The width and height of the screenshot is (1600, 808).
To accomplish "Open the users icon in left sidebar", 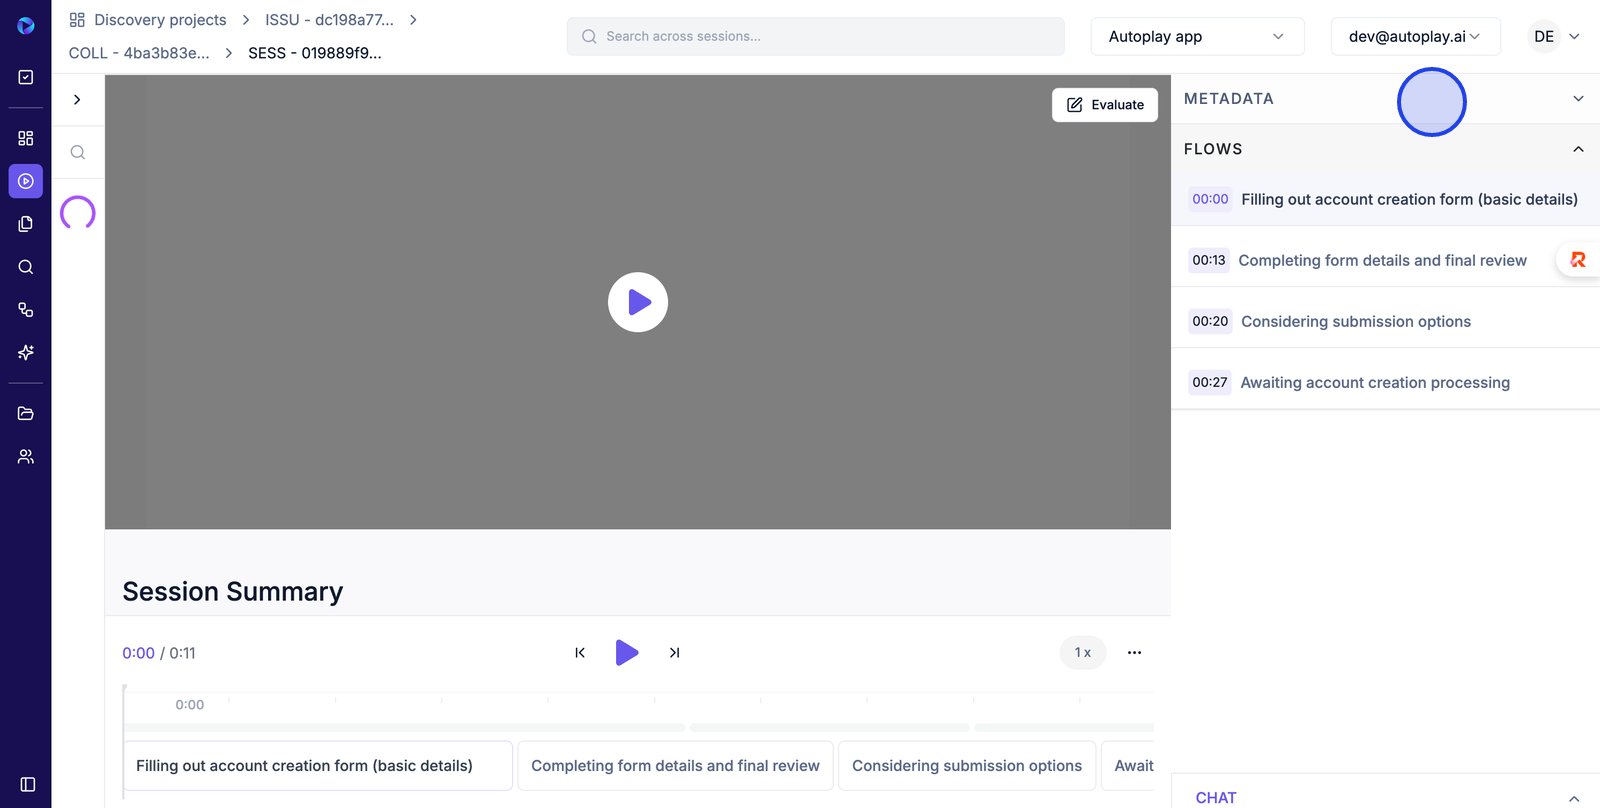I will 26,456.
